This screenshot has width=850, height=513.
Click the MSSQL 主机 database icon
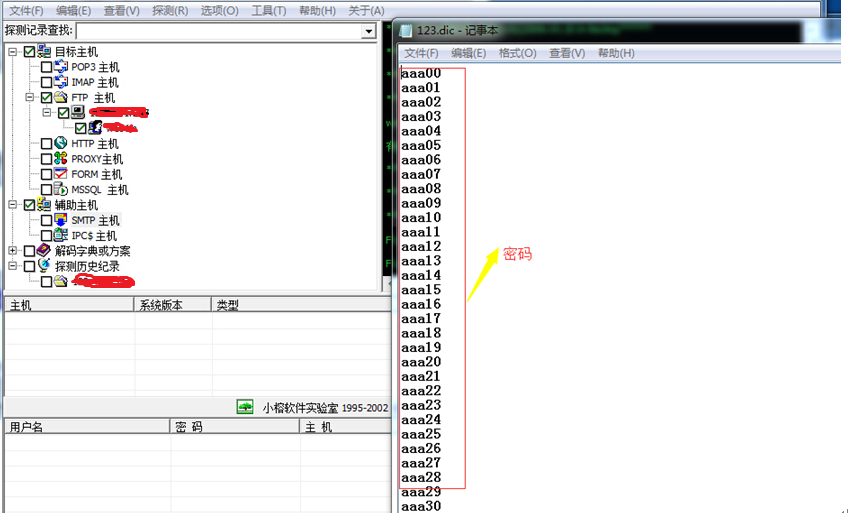pyautogui.click(x=61, y=189)
